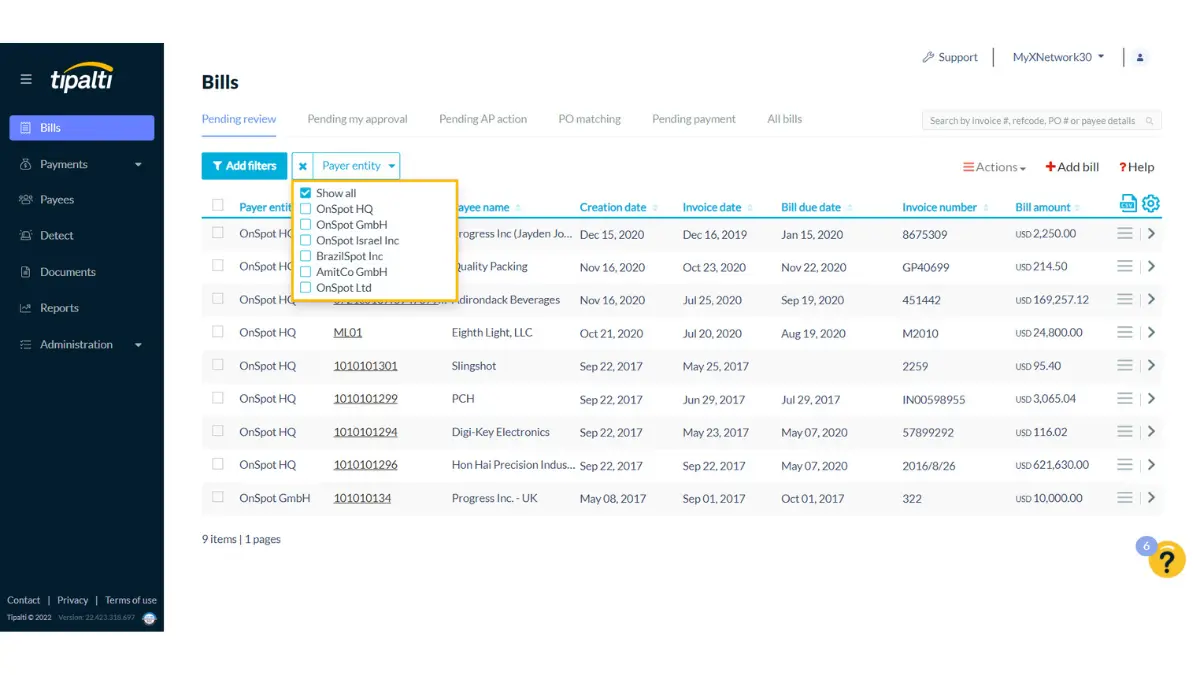The width and height of the screenshot is (1200, 675).
Task: Click the user profile avatar icon
Action: [x=1141, y=58]
